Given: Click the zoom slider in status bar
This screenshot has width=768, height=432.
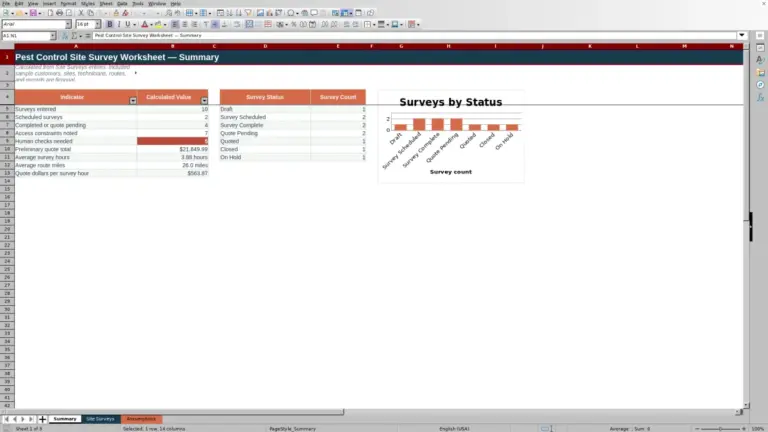Looking at the screenshot, I should pyautogui.click(x=720, y=429).
